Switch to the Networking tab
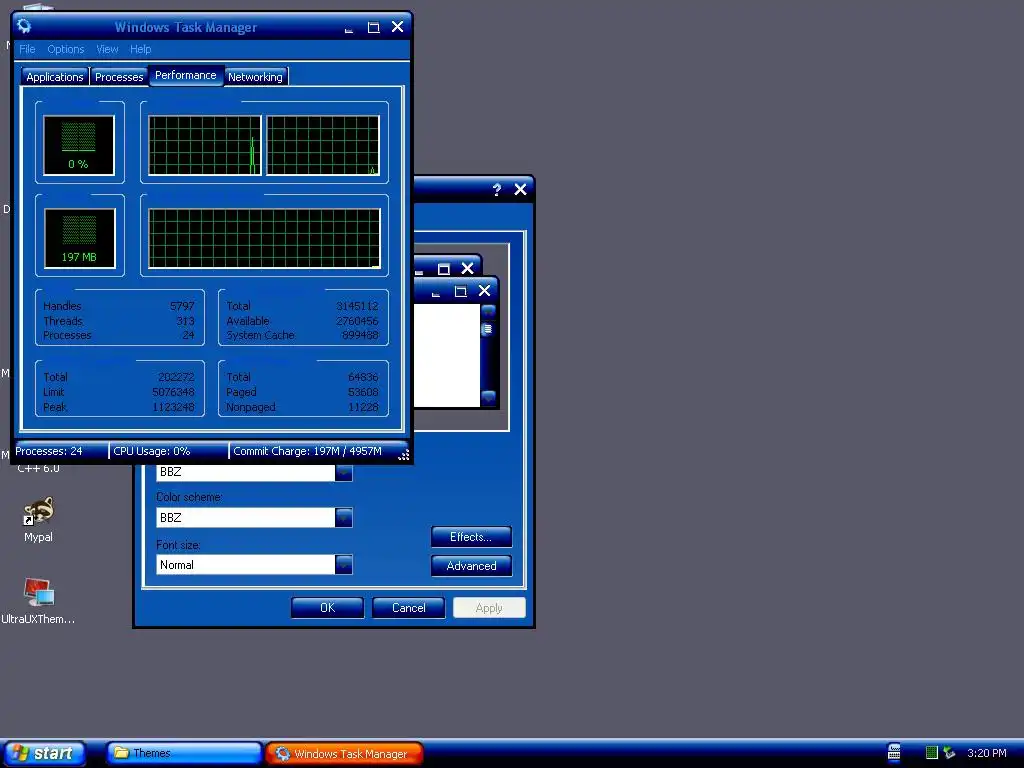The width and height of the screenshot is (1024, 768). coord(255,77)
